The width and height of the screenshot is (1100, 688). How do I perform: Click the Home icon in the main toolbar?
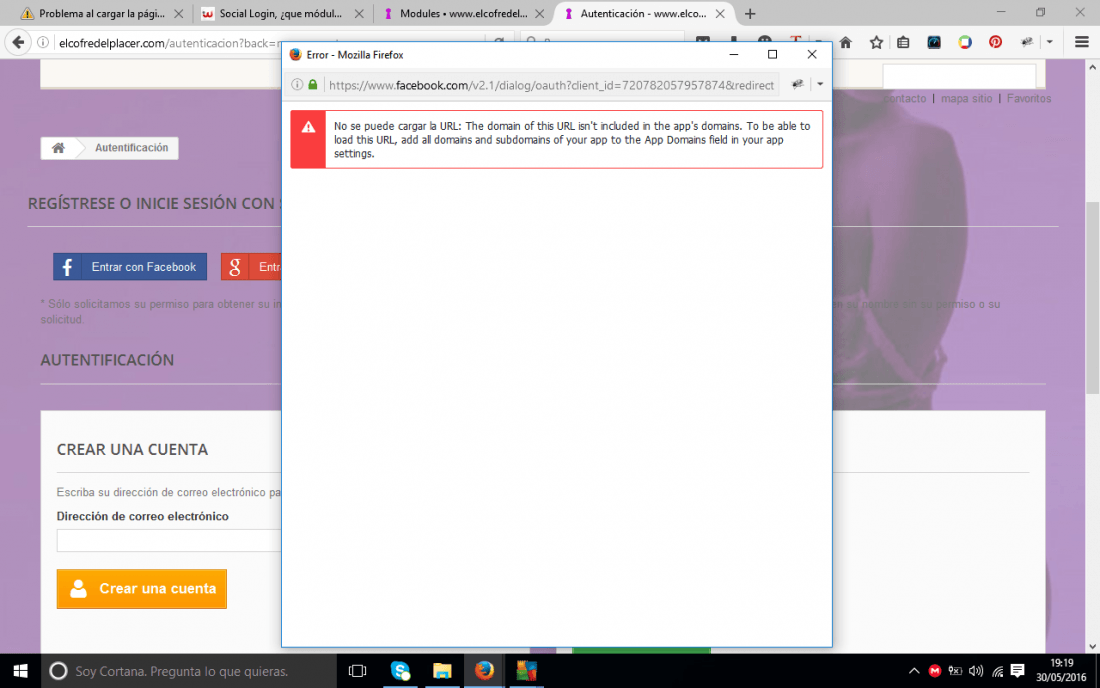[x=845, y=43]
